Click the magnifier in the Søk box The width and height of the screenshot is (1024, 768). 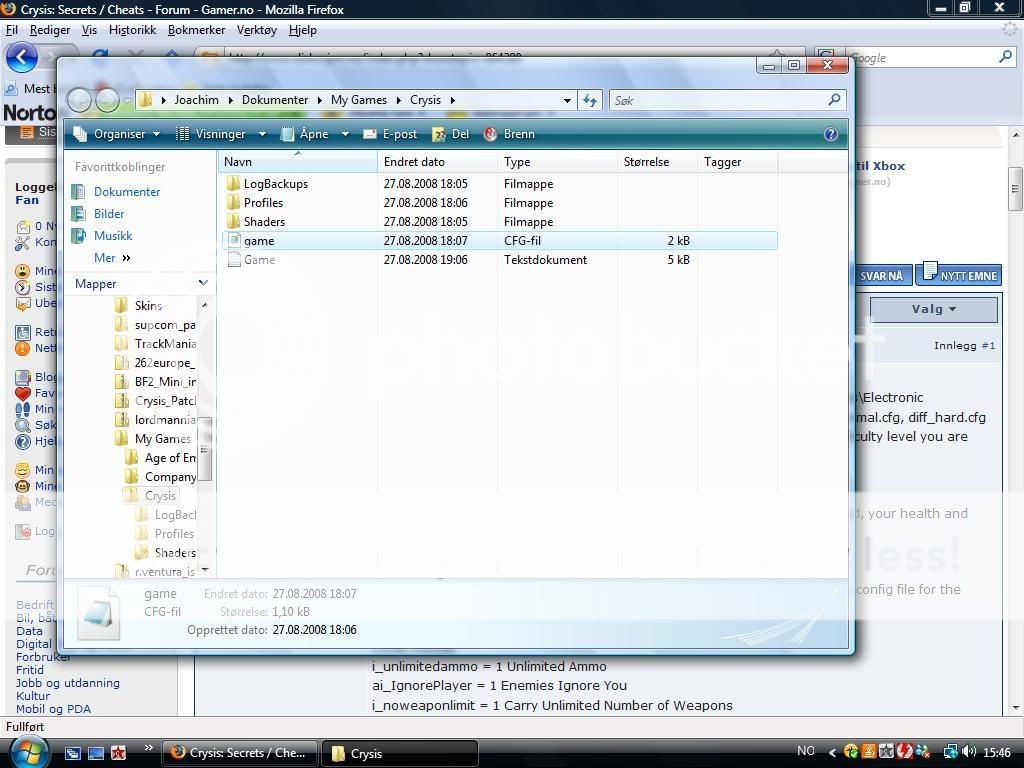coord(834,100)
